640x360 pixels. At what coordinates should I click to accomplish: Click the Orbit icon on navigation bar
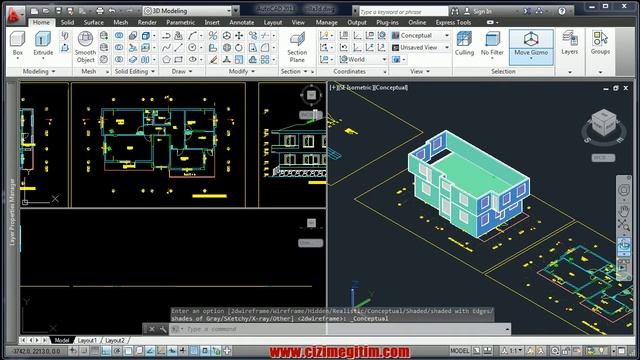tap(623, 245)
